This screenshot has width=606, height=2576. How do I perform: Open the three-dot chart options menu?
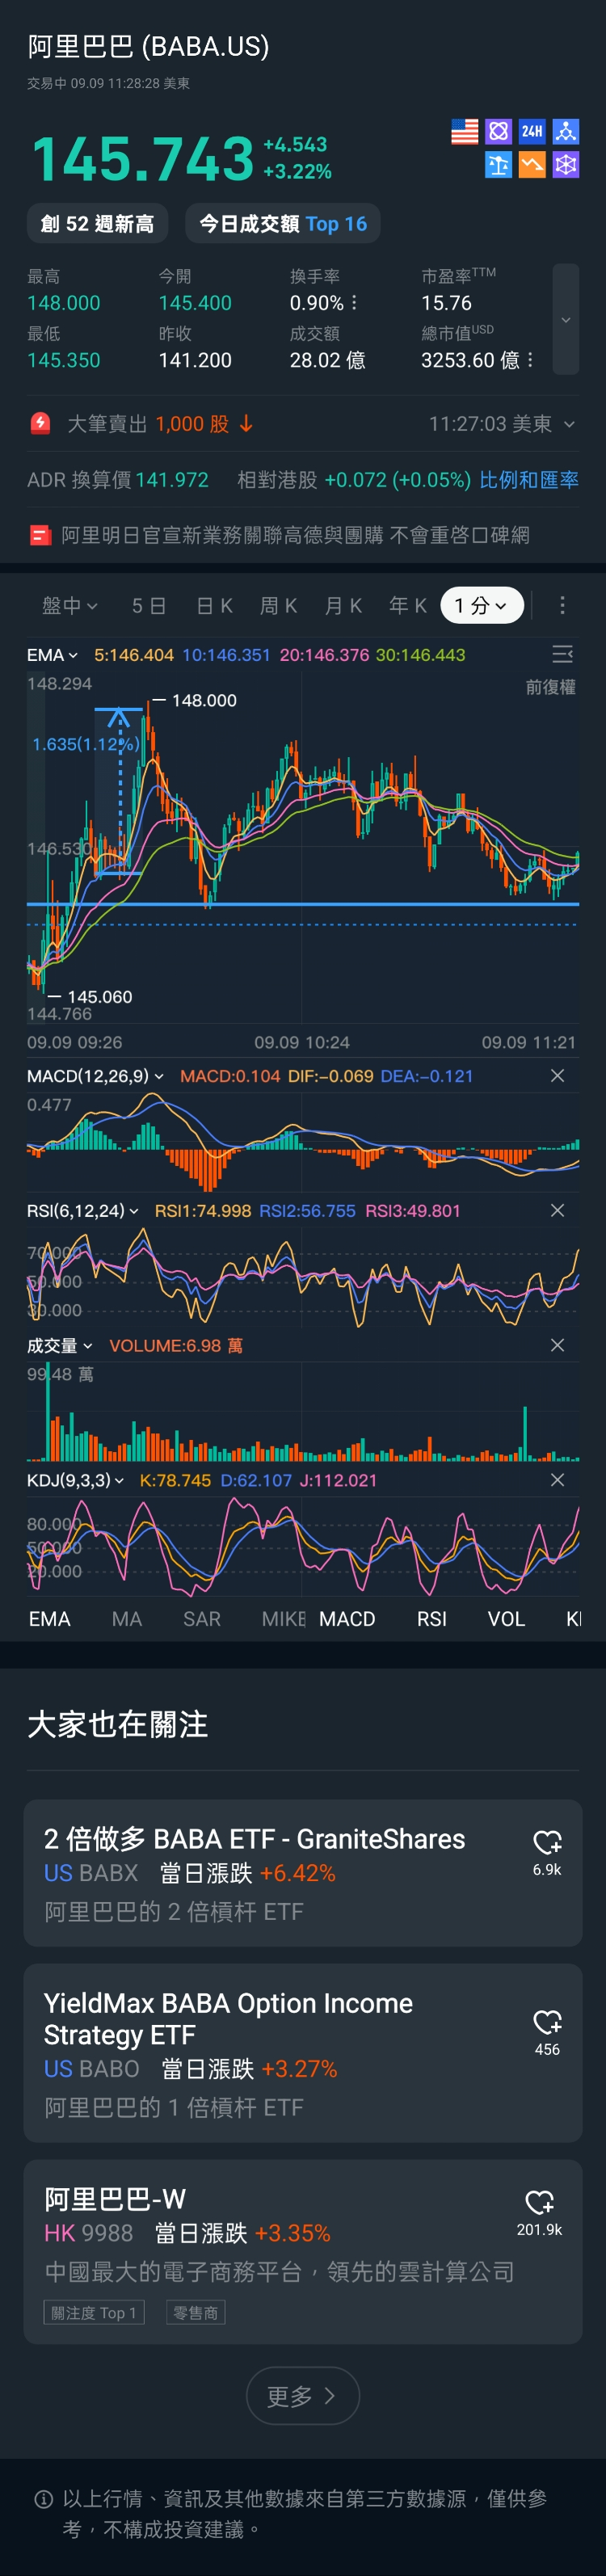coord(562,605)
